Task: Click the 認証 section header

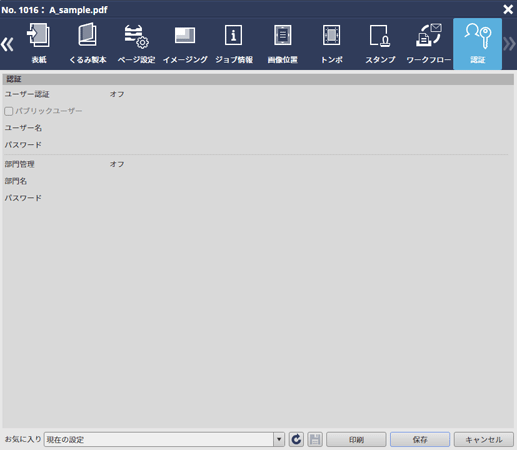Action: point(258,79)
